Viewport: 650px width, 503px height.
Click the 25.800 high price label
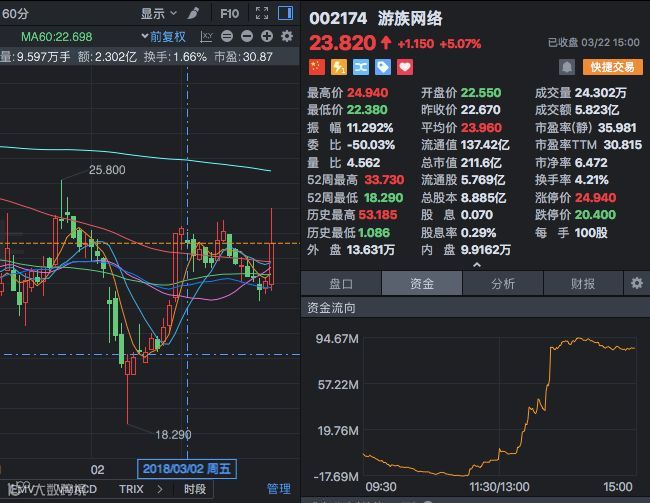coord(107,170)
